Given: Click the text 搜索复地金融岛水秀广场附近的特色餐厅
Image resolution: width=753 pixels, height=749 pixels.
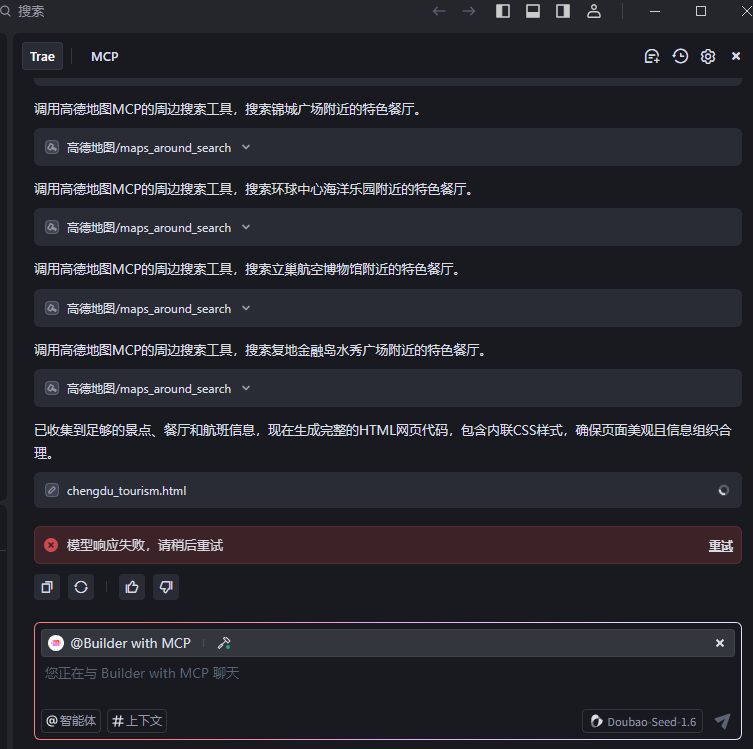Looking at the screenshot, I should [x=362, y=350].
